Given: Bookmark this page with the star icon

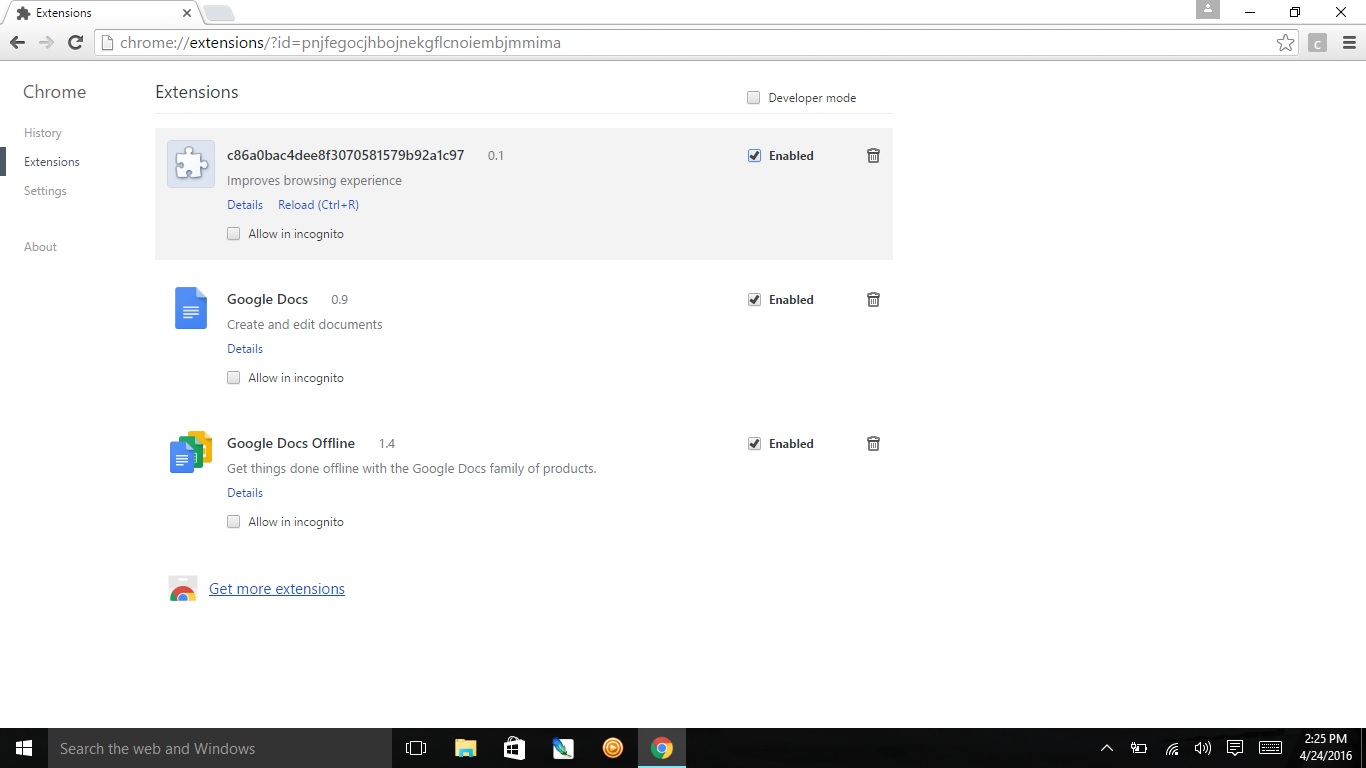Looking at the screenshot, I should (x=1285, y=43).
